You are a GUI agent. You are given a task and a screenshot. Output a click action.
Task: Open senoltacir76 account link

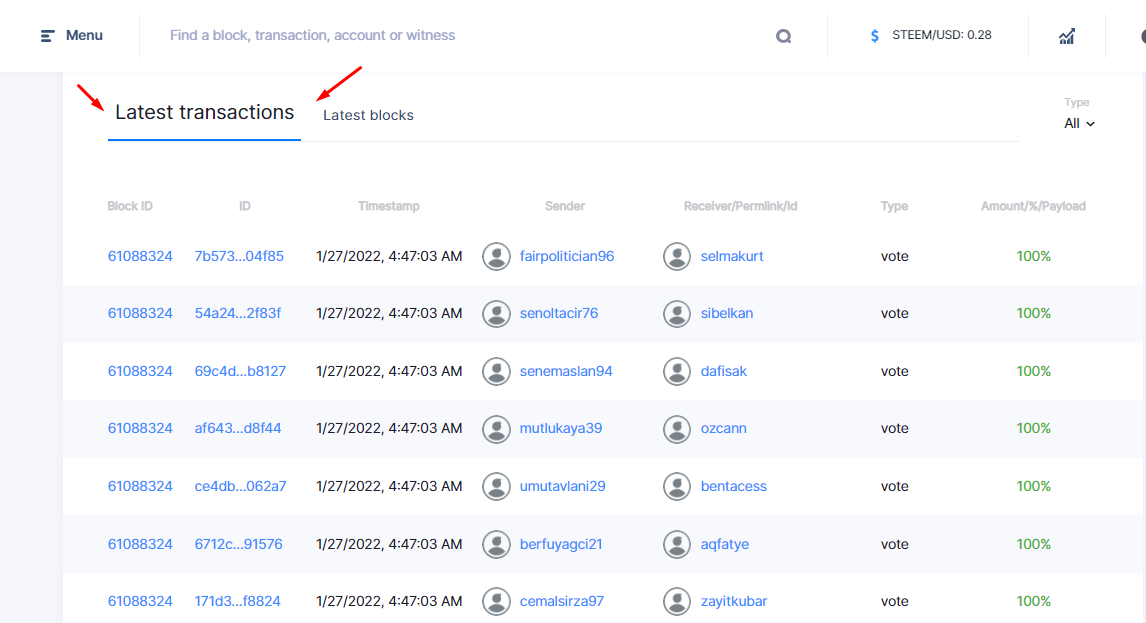coord(558,313)
